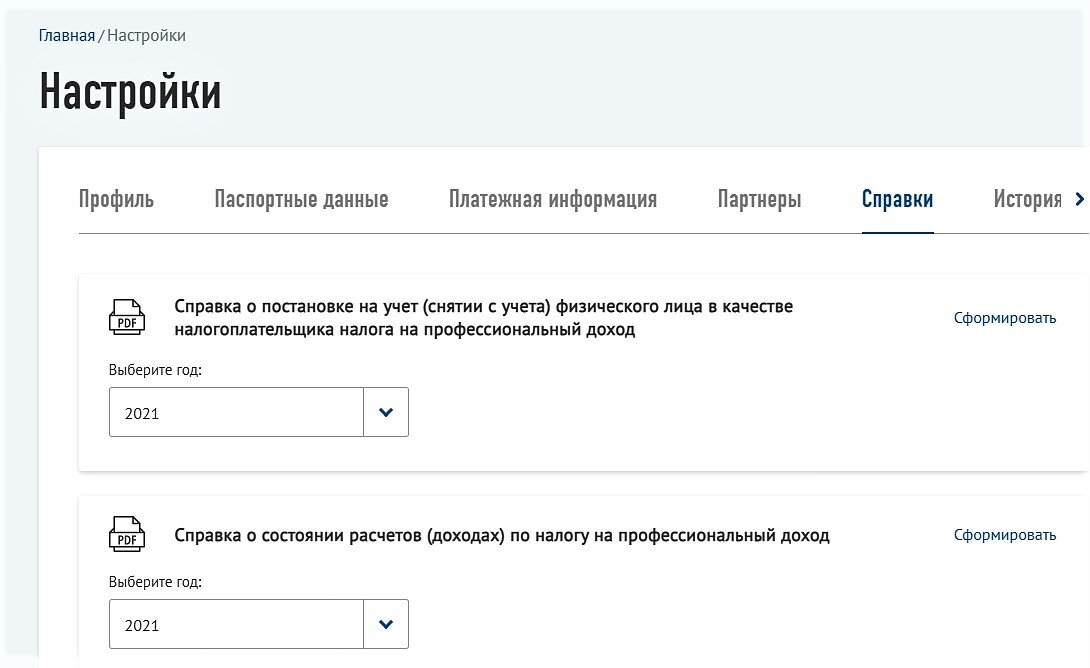Click Сформировать for the registration certificate
This screenshot has width=1090, height=668.
pos(1004,318)
